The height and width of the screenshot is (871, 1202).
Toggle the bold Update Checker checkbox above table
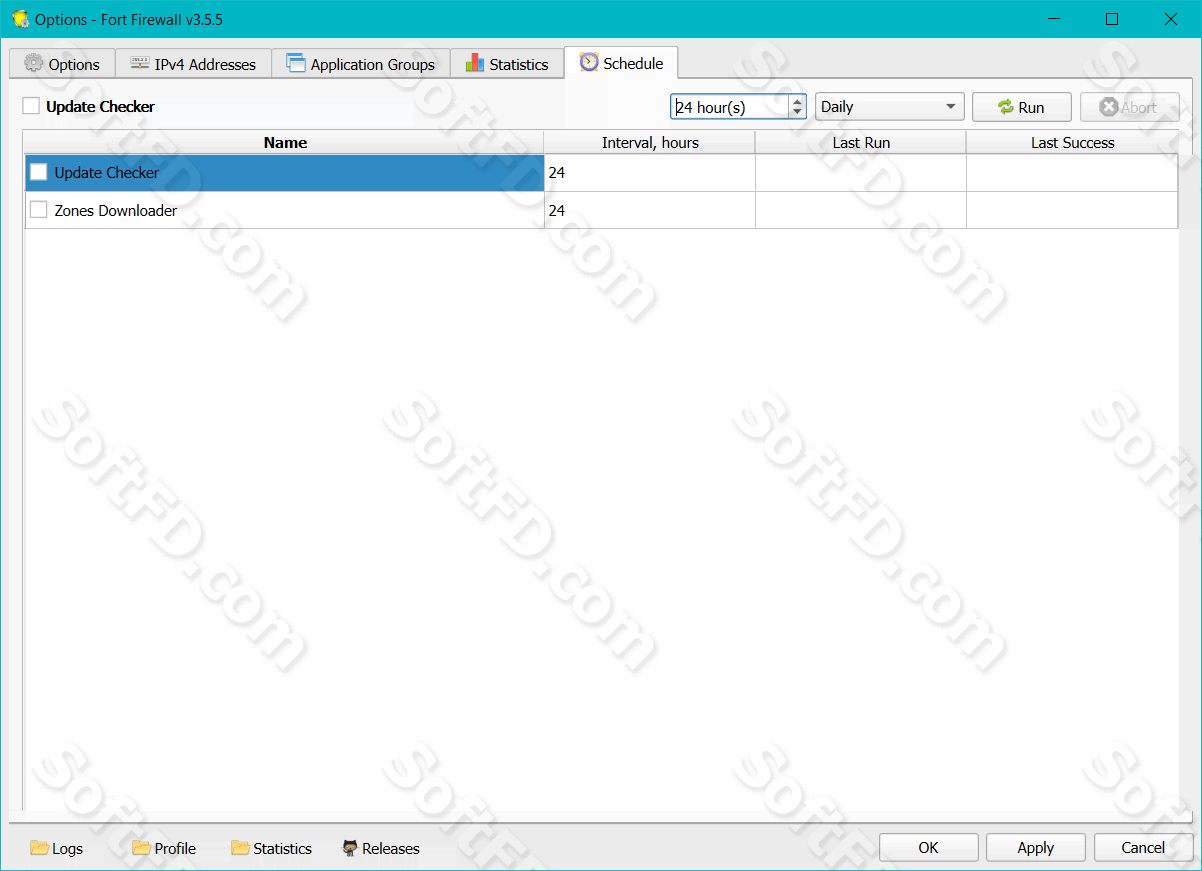[x=31, y=106]
